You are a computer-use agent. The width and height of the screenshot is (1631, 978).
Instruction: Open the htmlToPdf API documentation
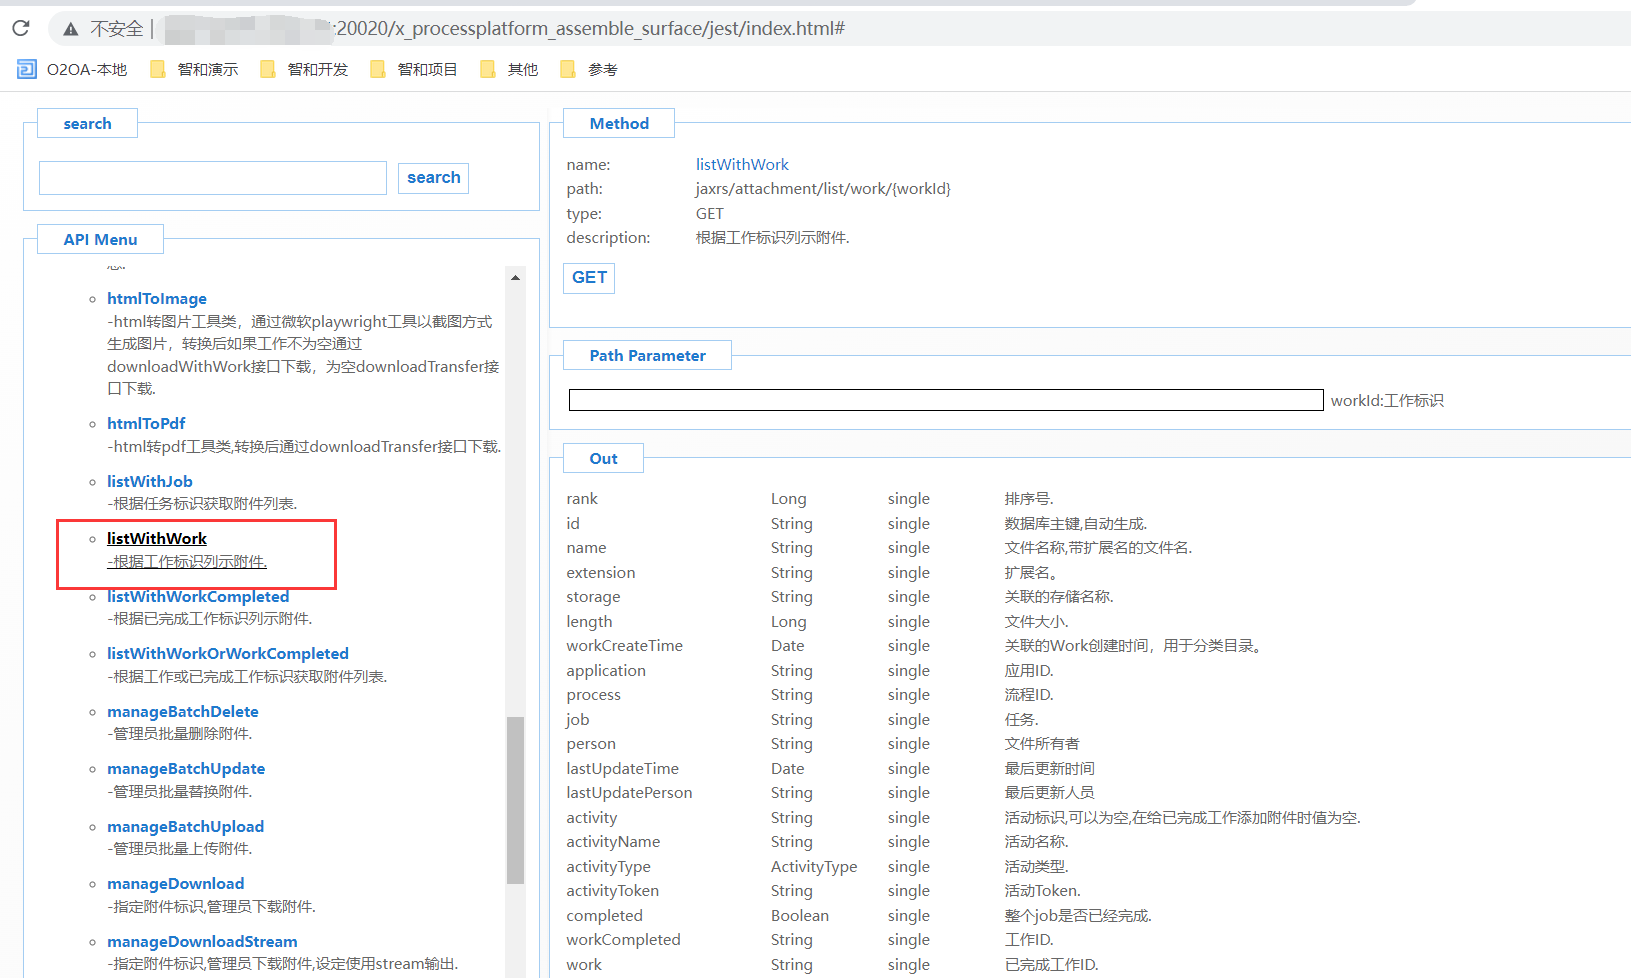click(146, 423)
